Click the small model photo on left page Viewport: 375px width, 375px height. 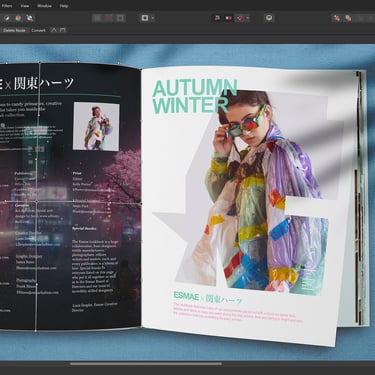click(96, 126)
